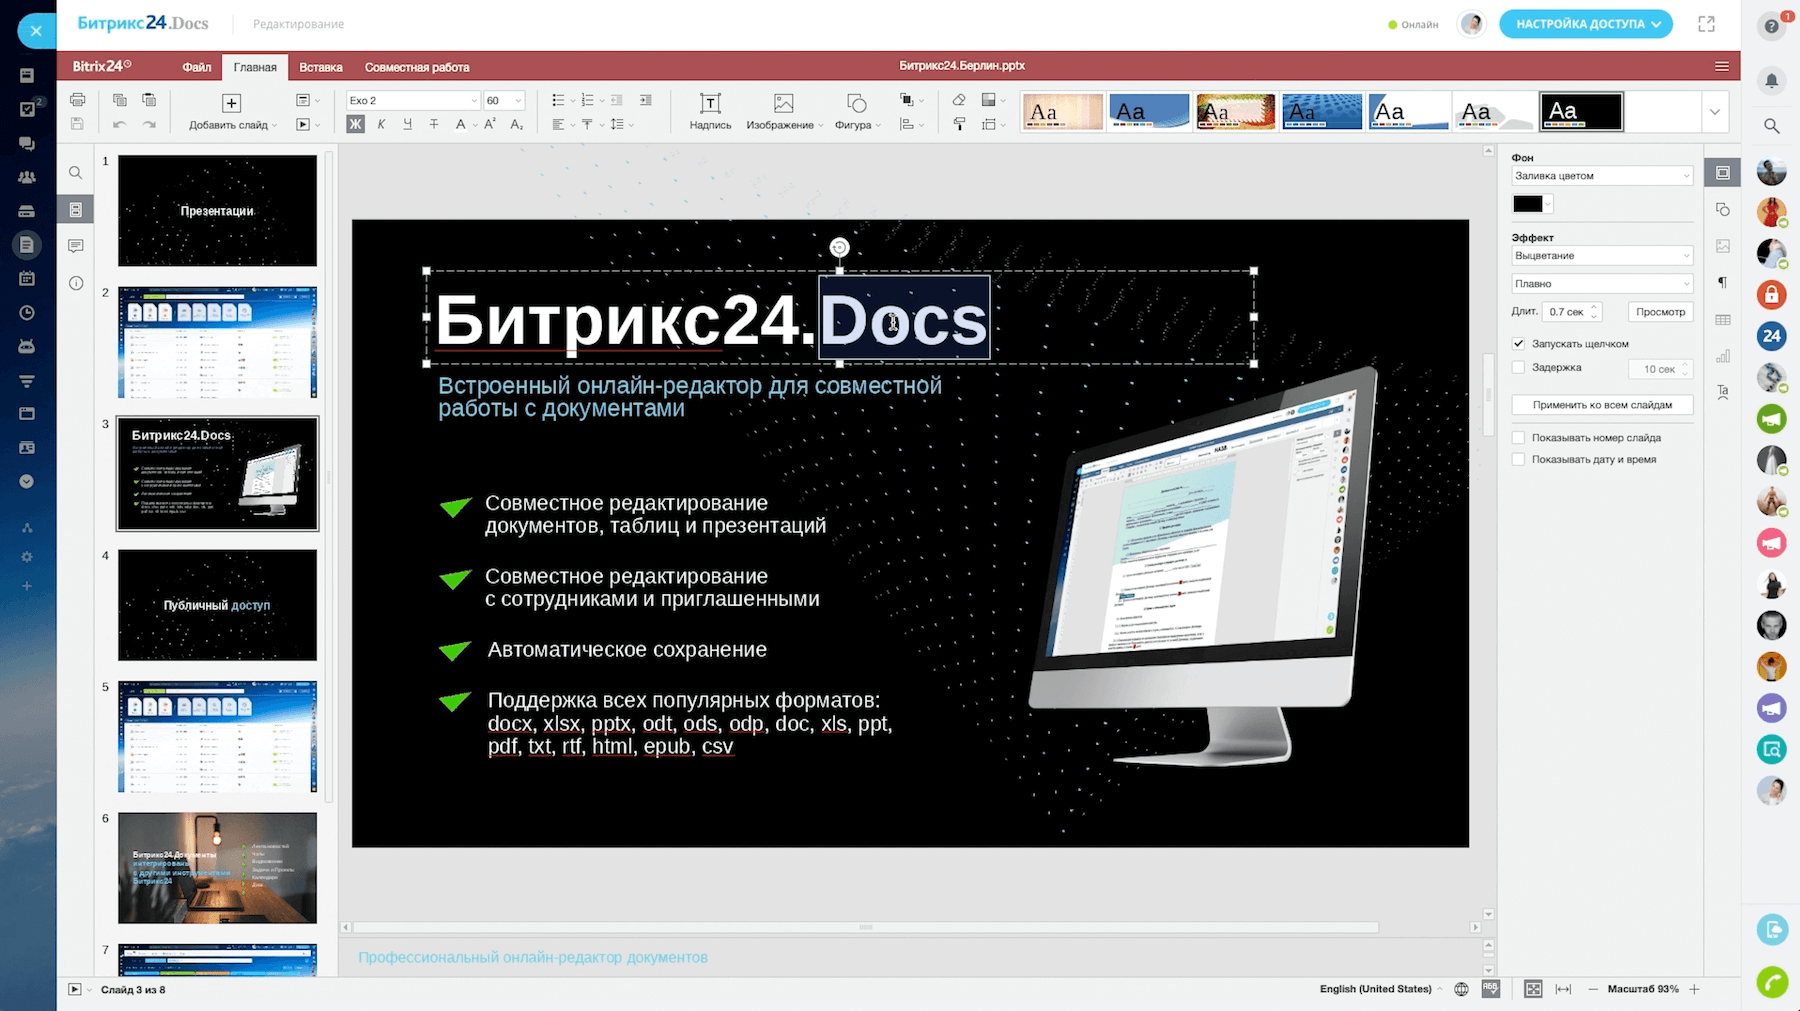Expand the Выцветание effect dropdown

pyautogui.click(x=1601, y=256)
